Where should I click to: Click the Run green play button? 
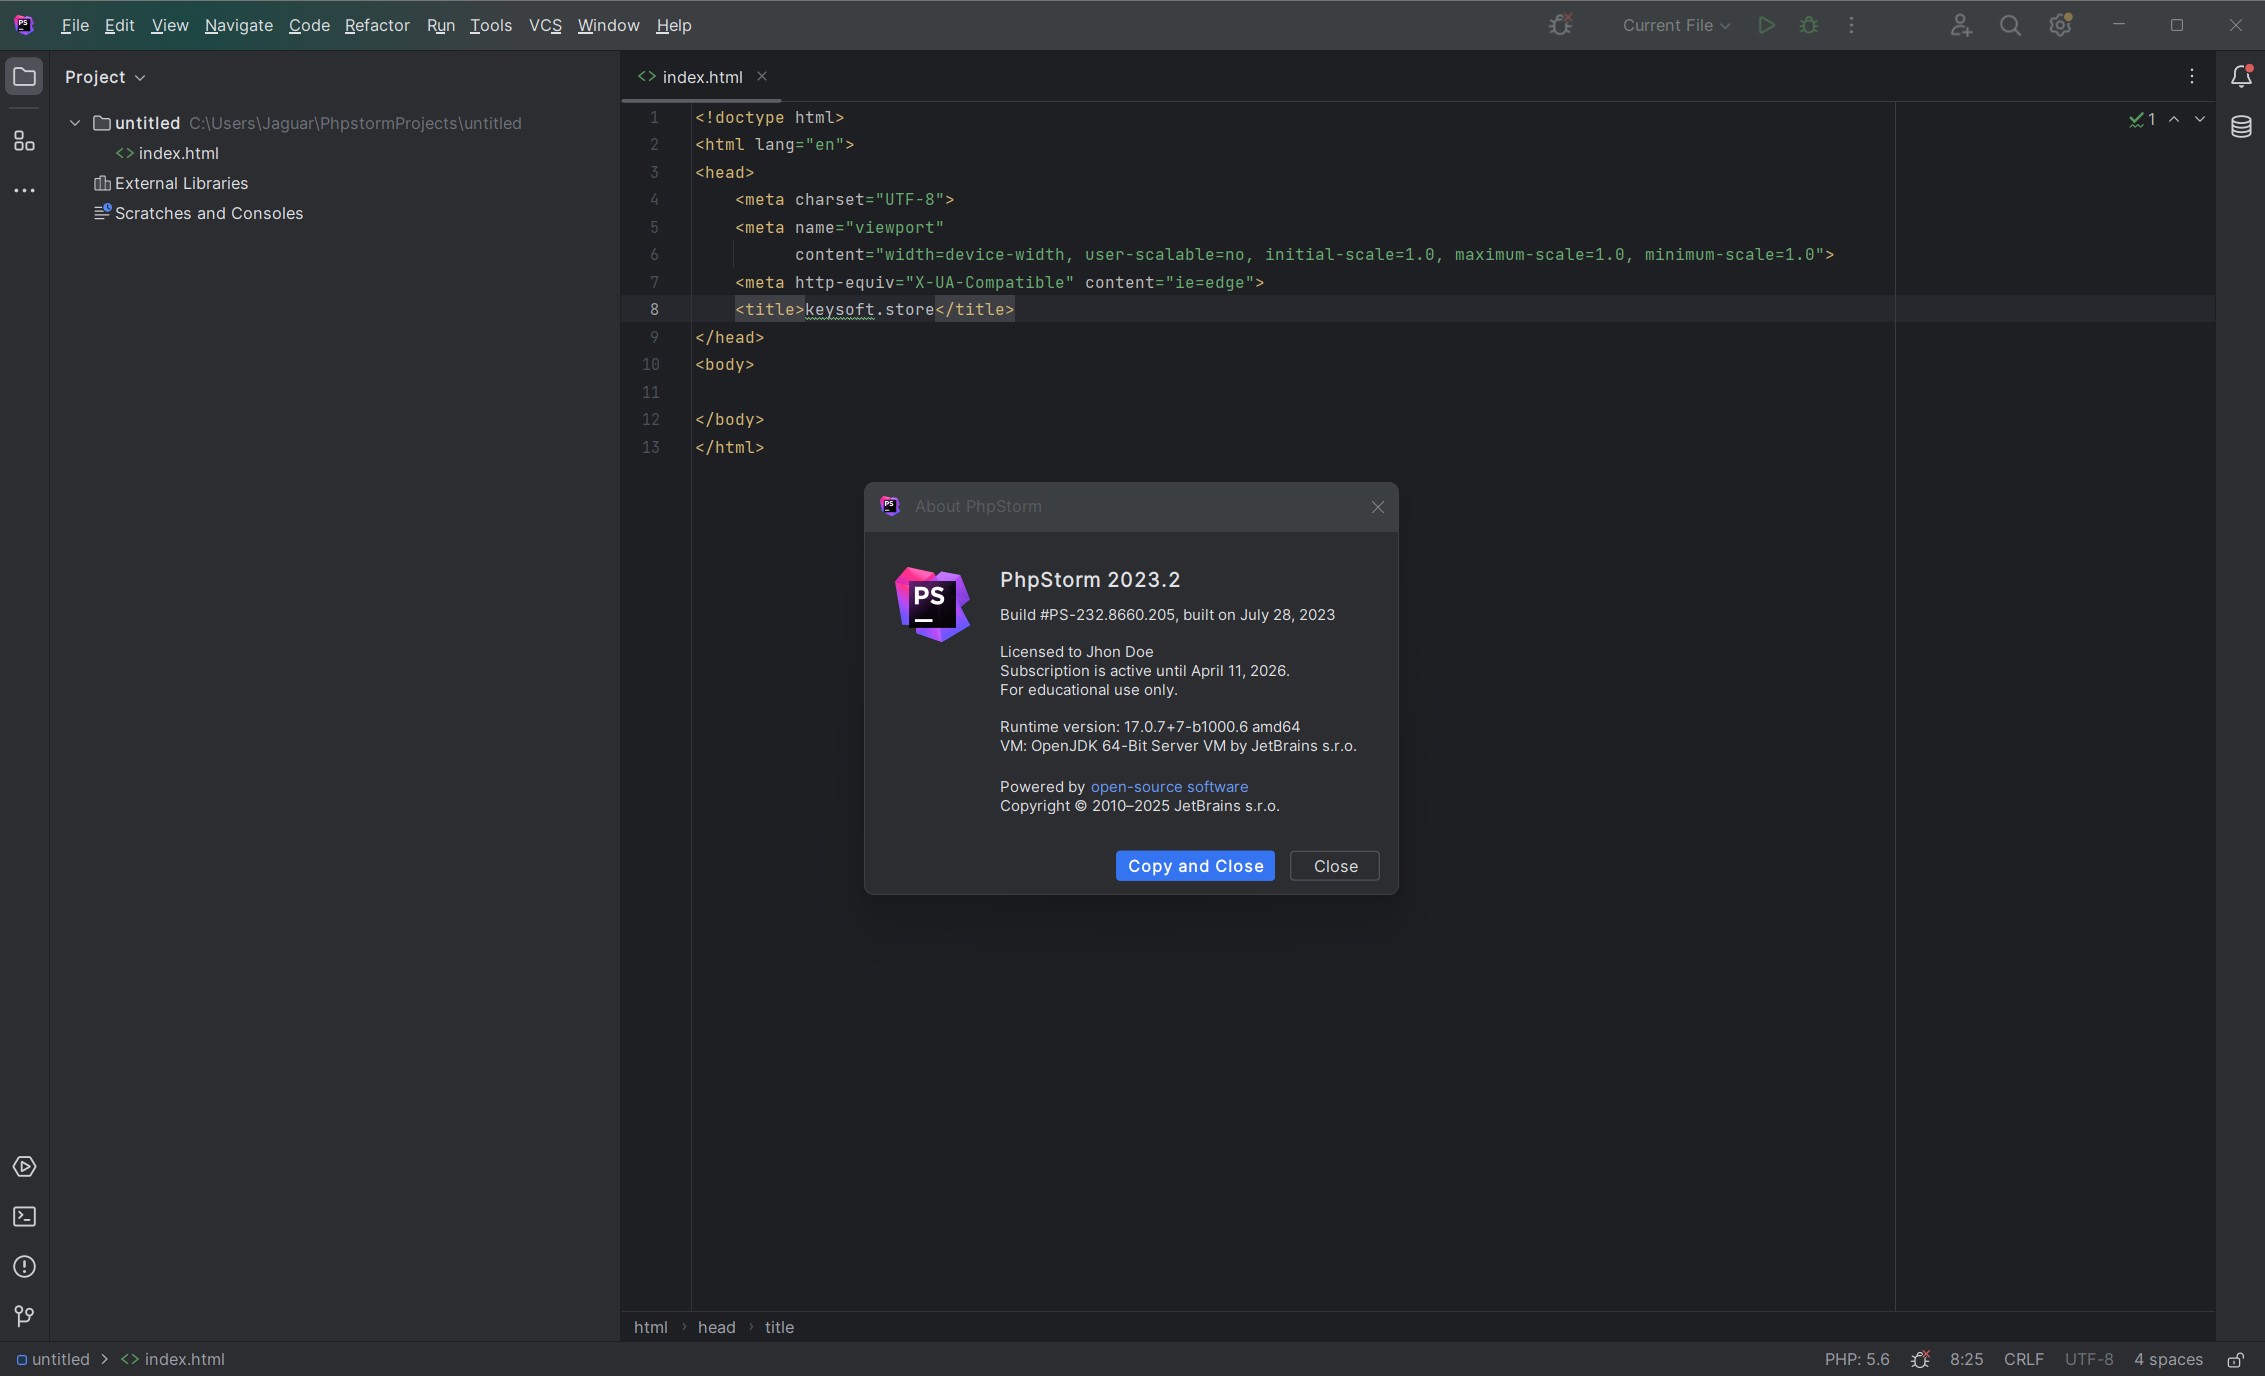1767,26
